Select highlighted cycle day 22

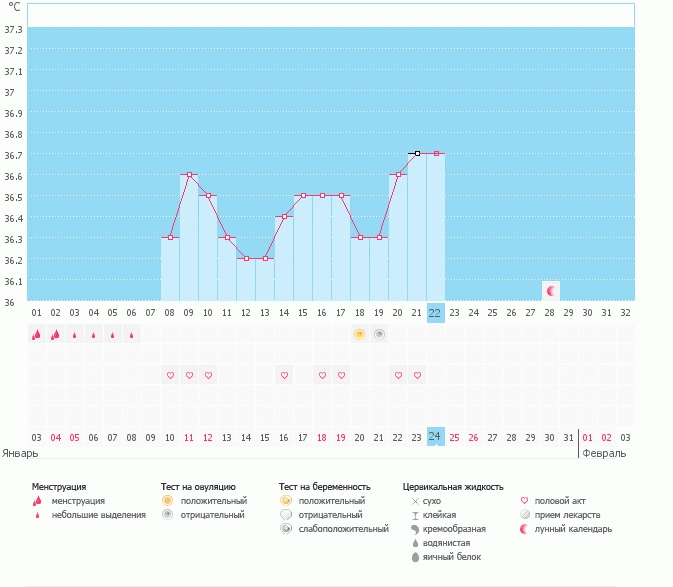click(436, 313)
